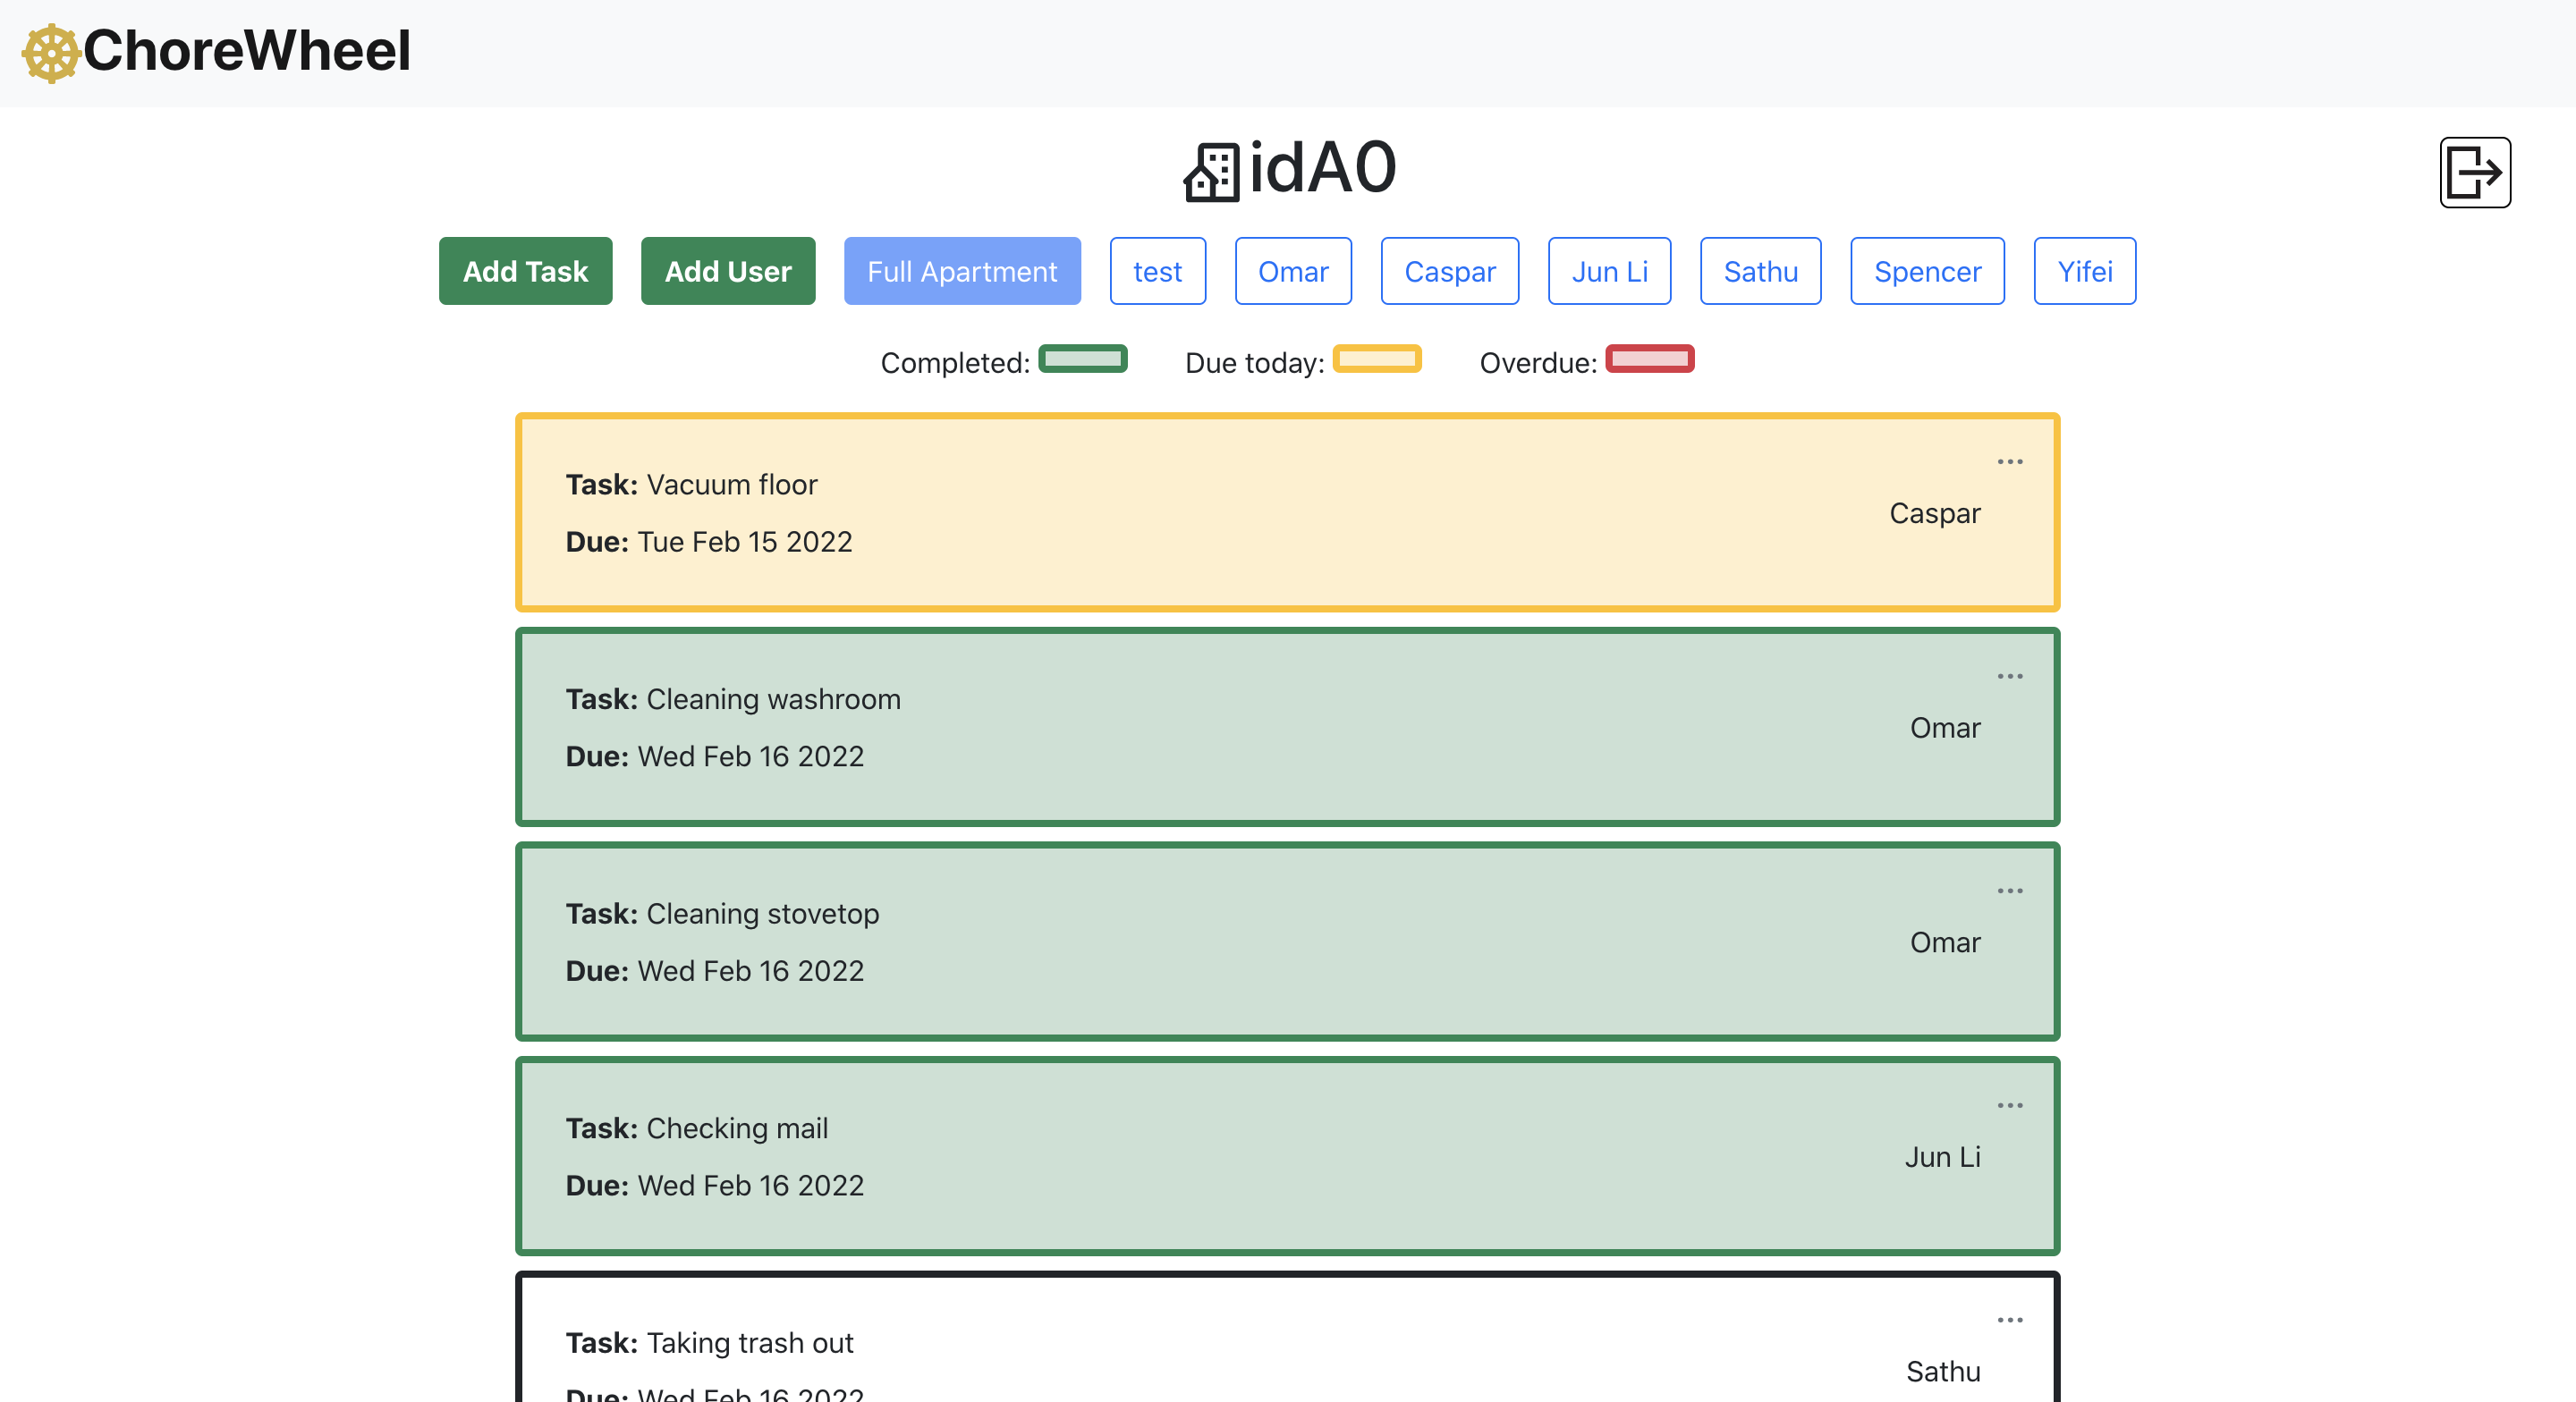This screenshot has height=1402, width=2576.
Task: Filter tasks by Sathu
Action: click(x=1760, y=271)
